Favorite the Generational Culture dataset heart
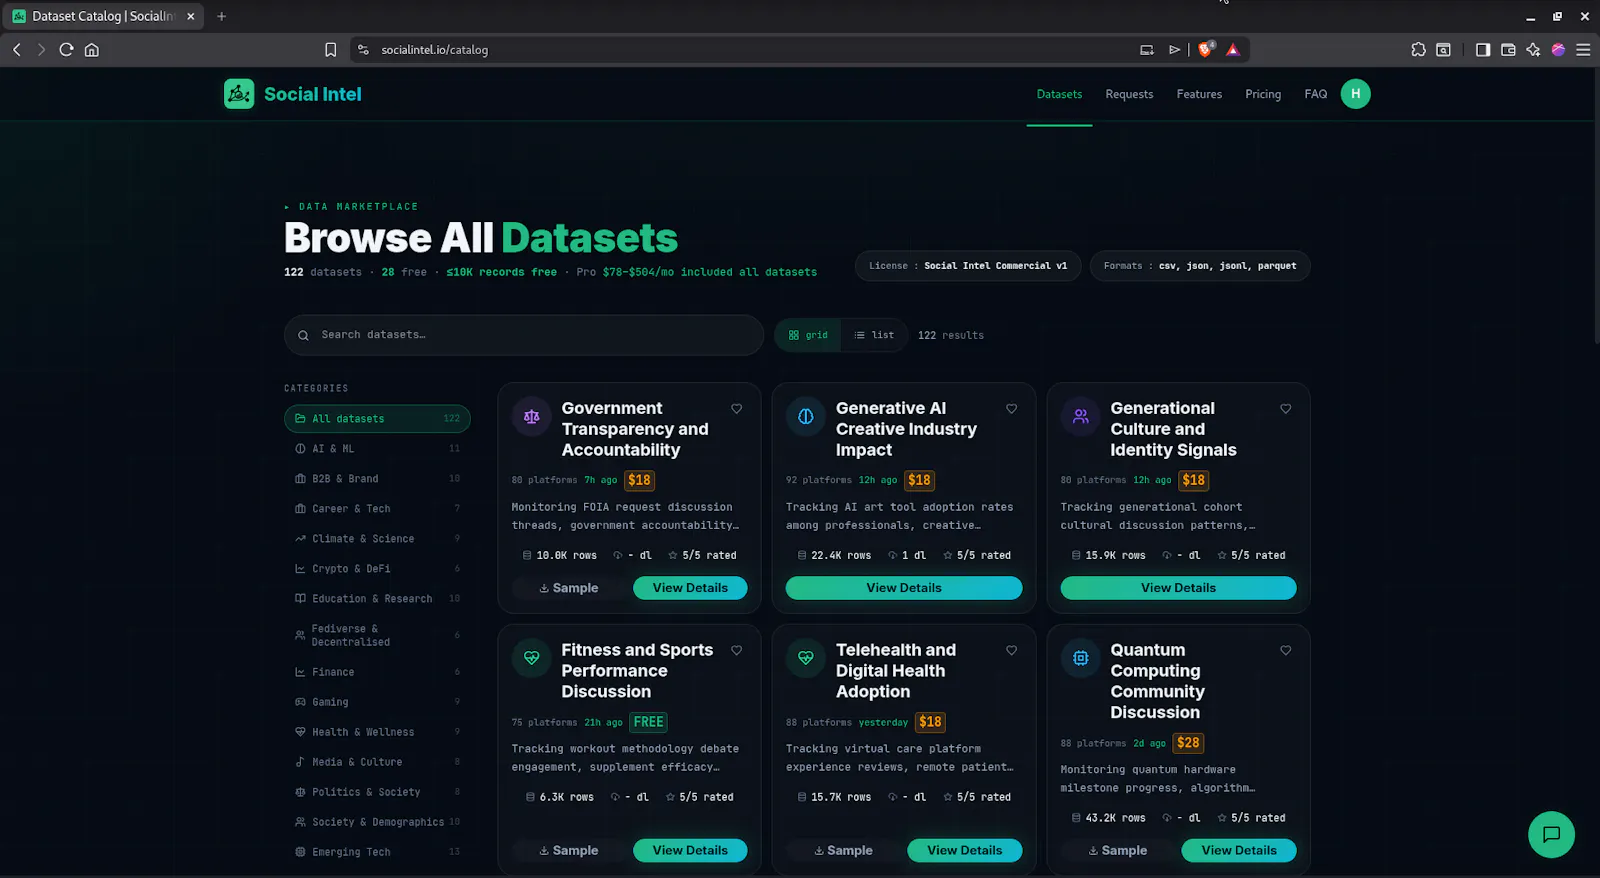Viewport: 1600px width, 878px height. click(x=1286, y=409)
